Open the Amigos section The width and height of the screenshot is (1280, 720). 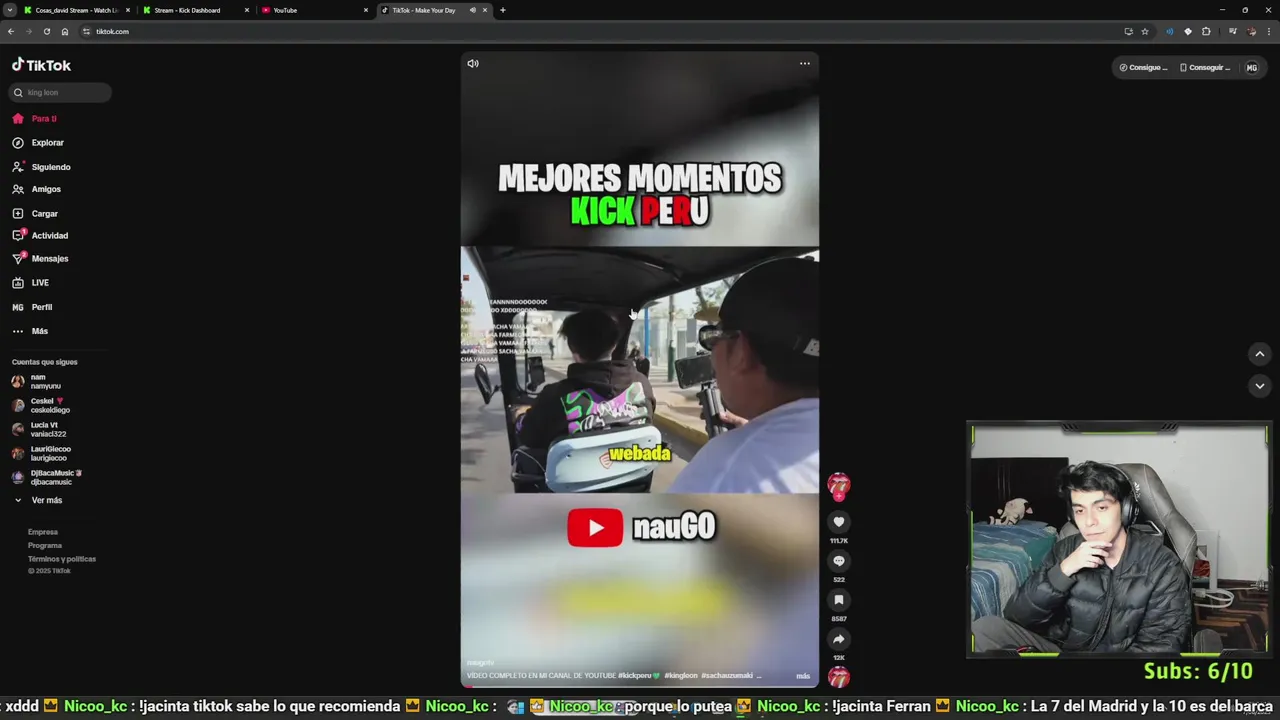tap(37, 189)
